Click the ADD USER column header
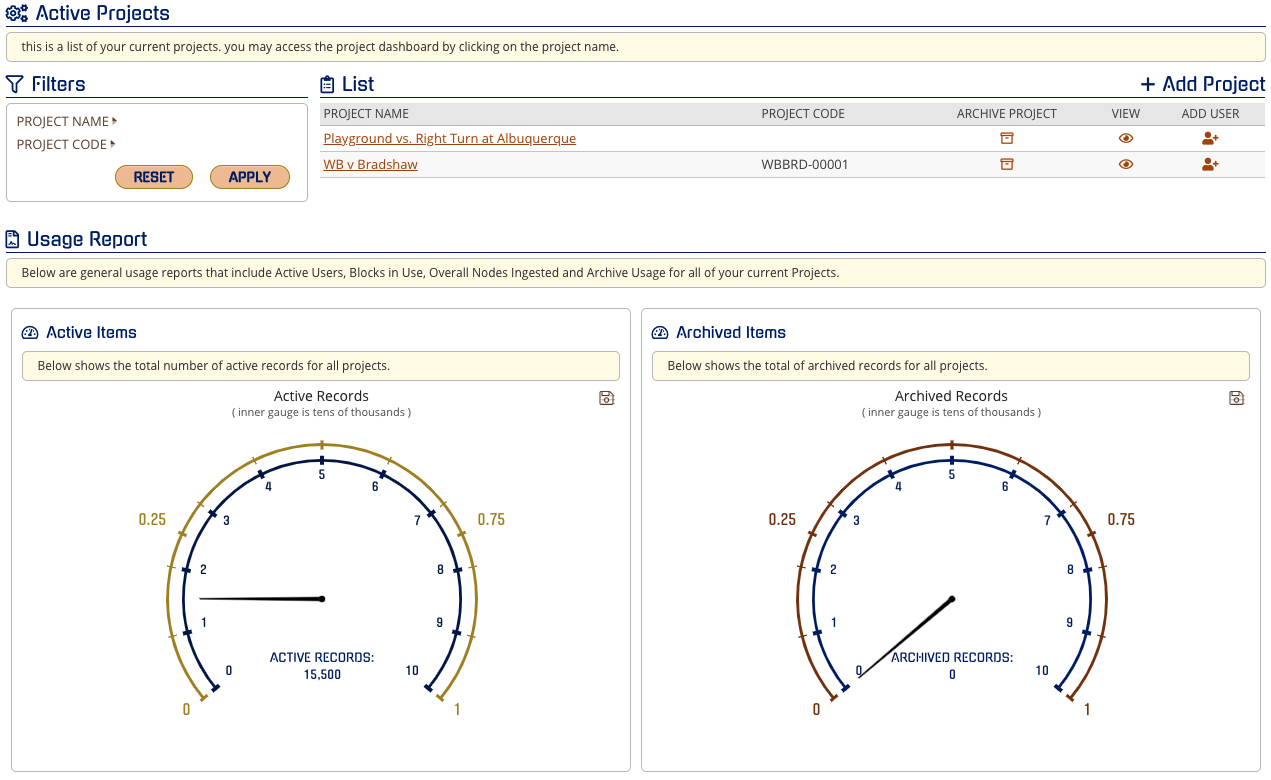The width and height of the screenshot is (1271, 780). [x=1210, y=113]
